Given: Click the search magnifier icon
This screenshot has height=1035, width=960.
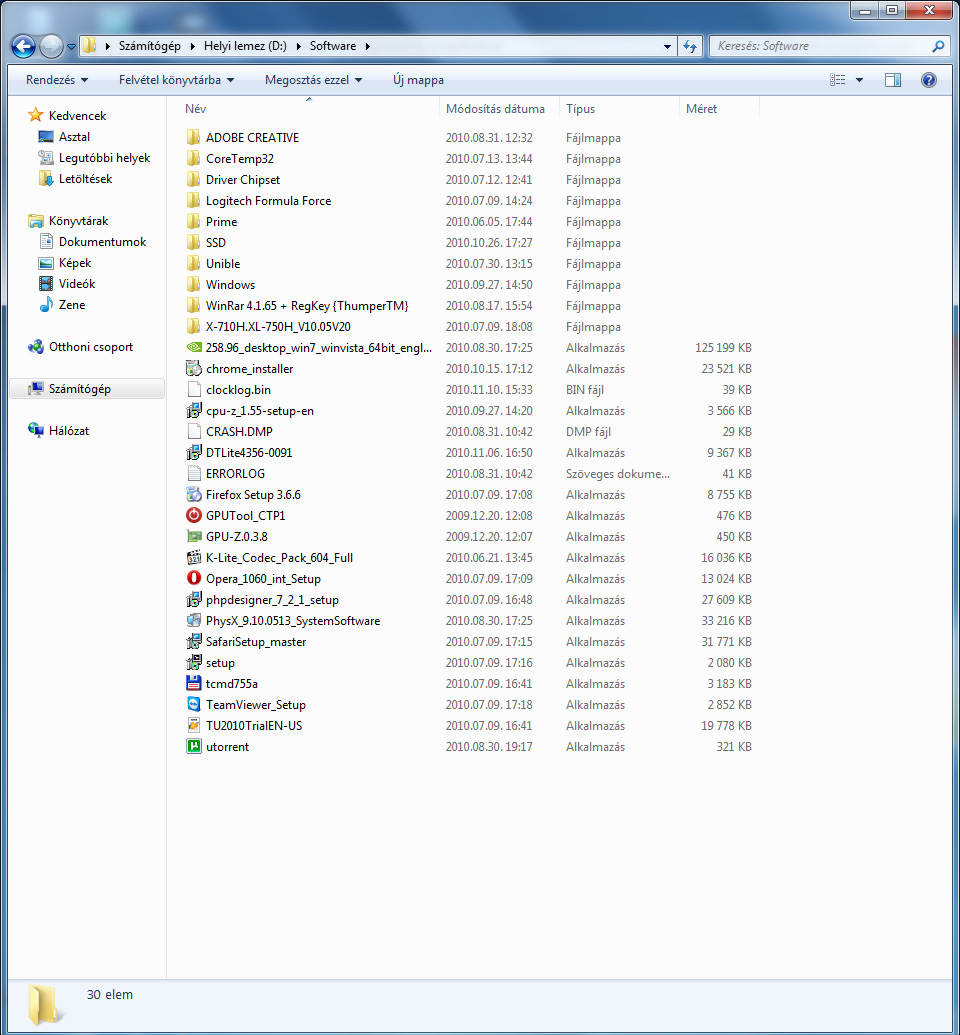Looking at the screenshot, I should [938, 46].
